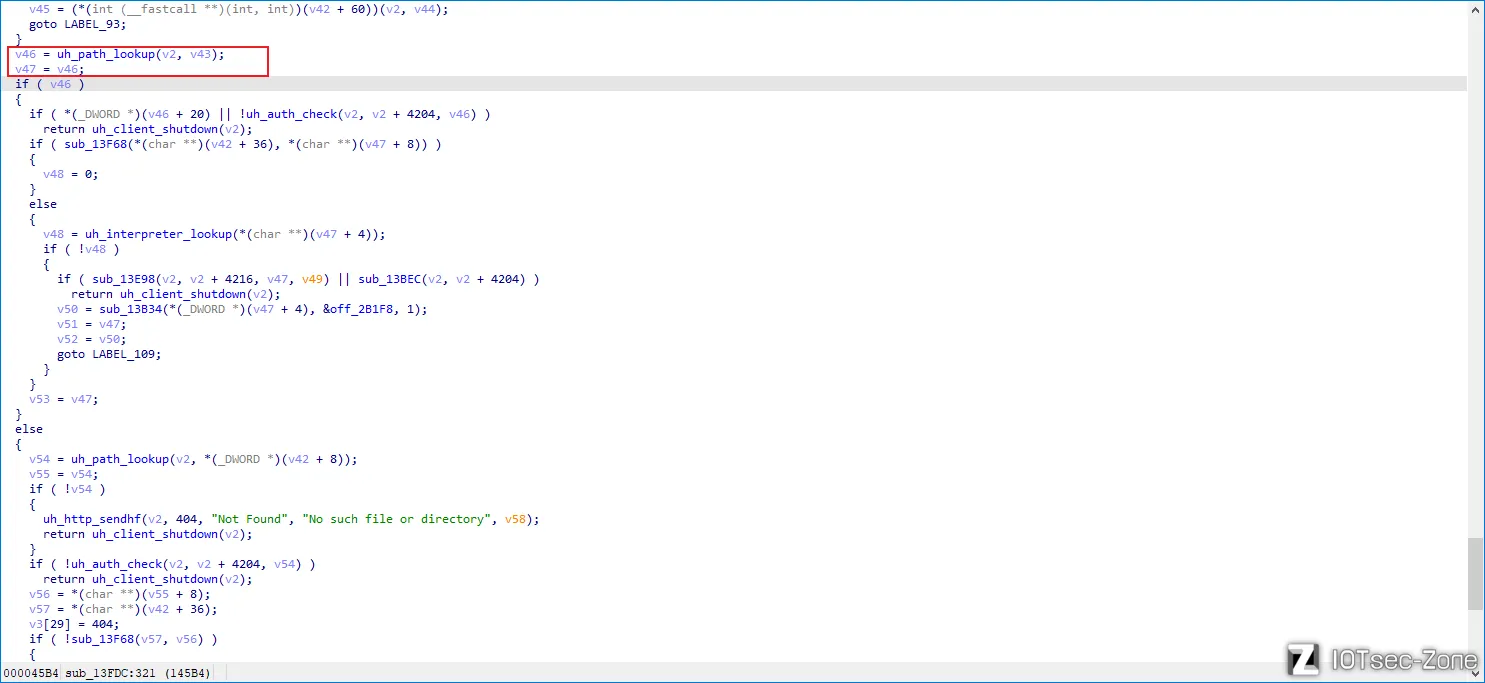Click uh_client_shutdown below the v46 + 20 check
The height and width of the screenshot is (683, 1485).
click(155, 129)
